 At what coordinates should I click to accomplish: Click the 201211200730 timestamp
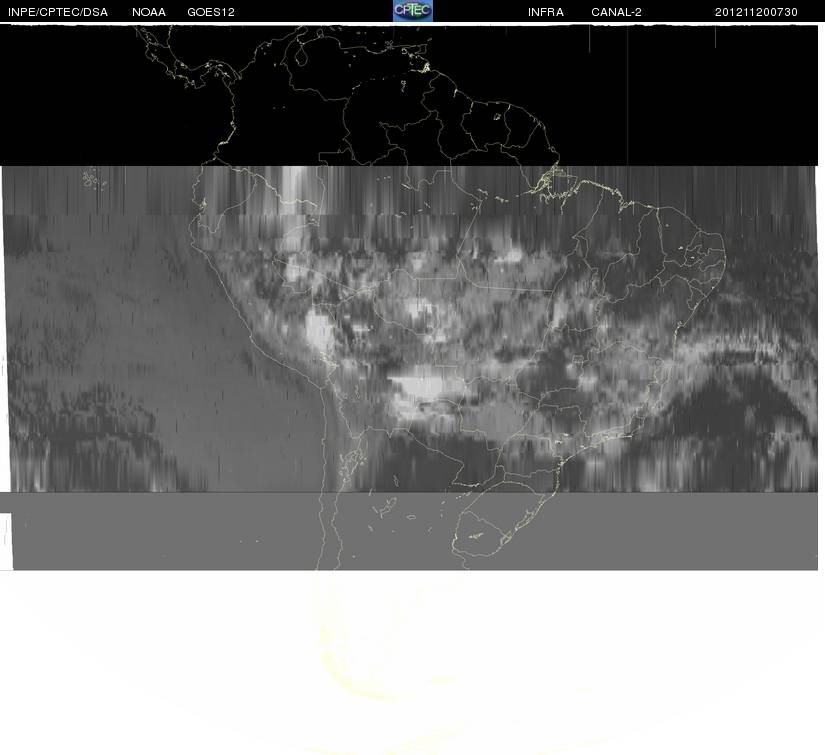756,12
